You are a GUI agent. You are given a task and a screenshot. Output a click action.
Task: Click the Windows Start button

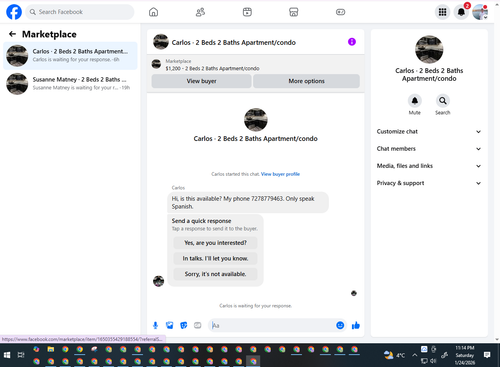coord(7,355)
